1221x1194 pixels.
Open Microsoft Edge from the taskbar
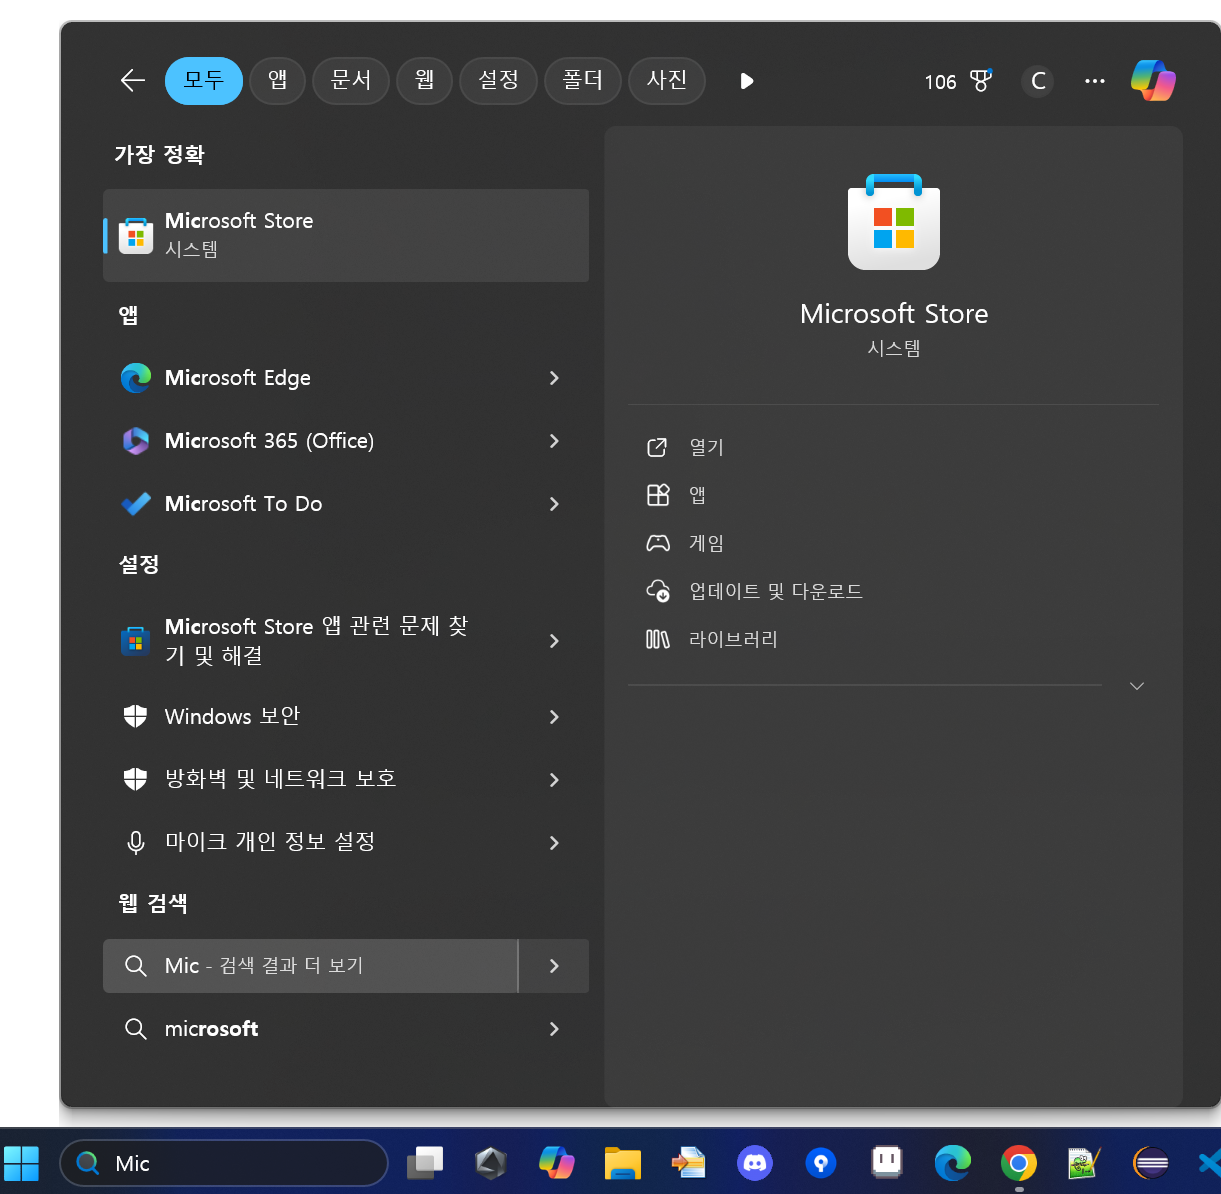pyautogui.click(x=953, y=1163)
